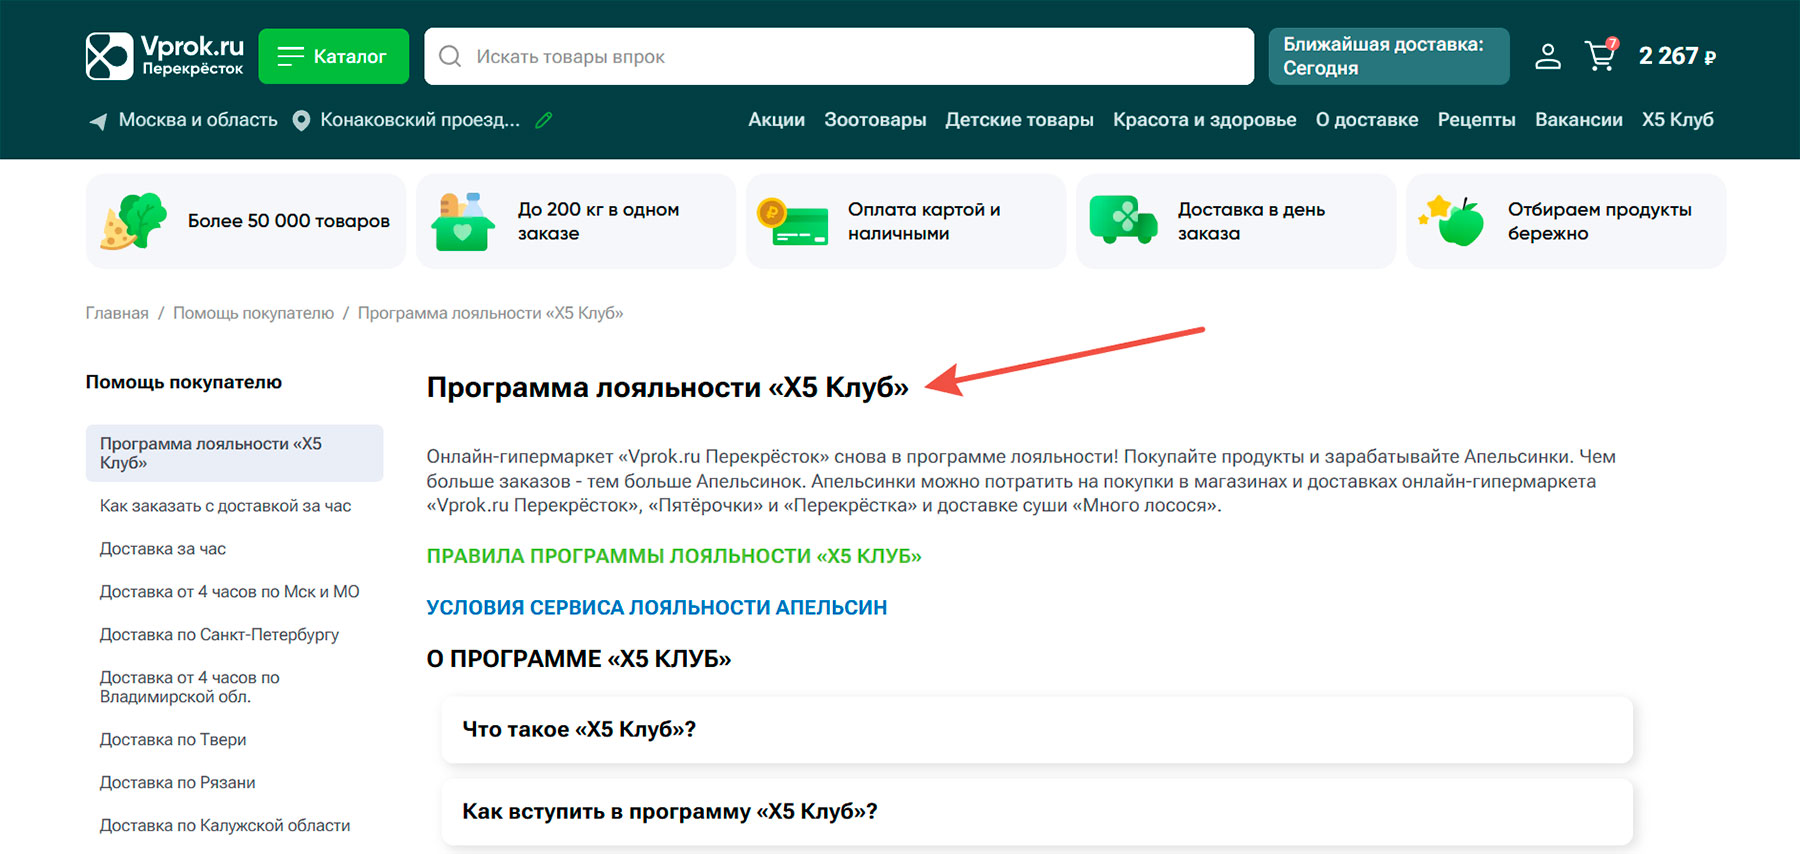Image resolution: width=1800 pixels, height=854 pixels.
Task: Open the Детские товары menu item
Action: click(x=1019, y=120)
